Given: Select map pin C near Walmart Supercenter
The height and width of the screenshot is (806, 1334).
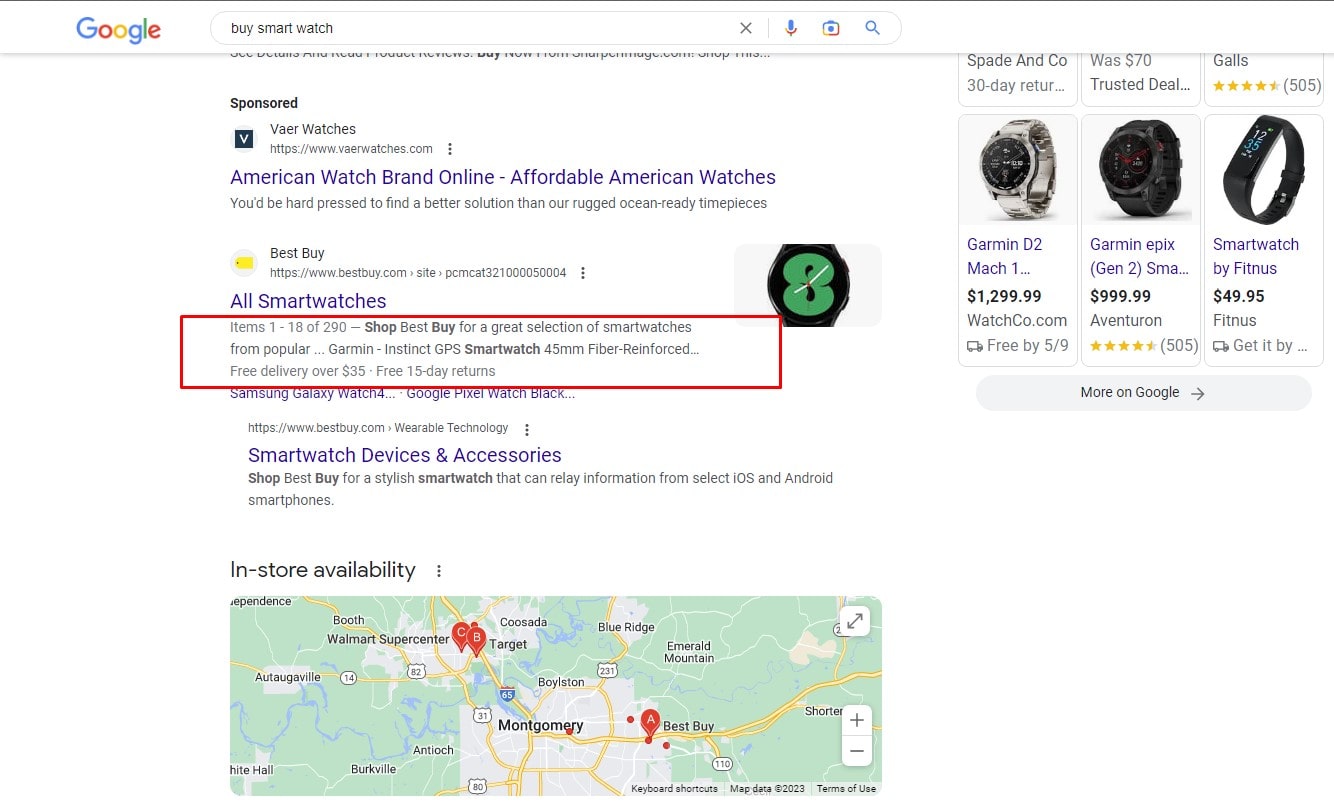Looking at the screenshot, I should pyautogui.click(x=460, y=636).
